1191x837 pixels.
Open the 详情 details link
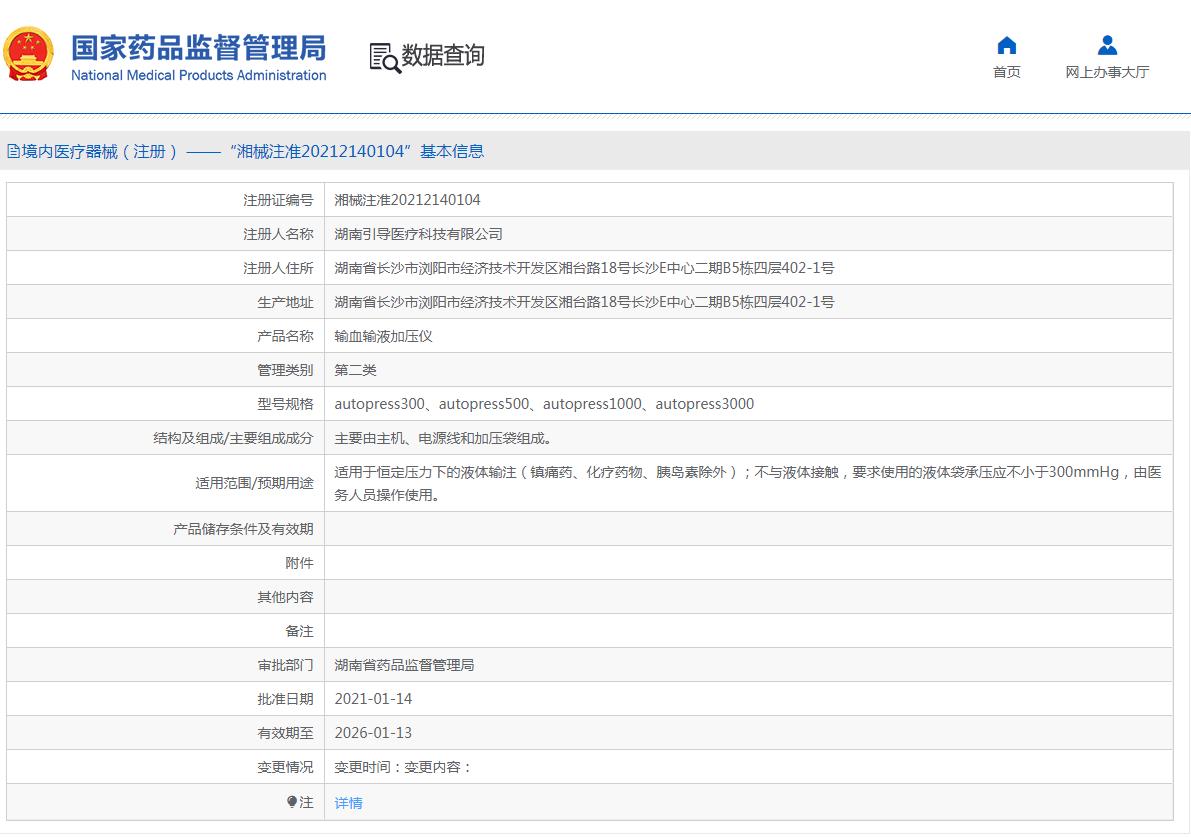[349, 803]
